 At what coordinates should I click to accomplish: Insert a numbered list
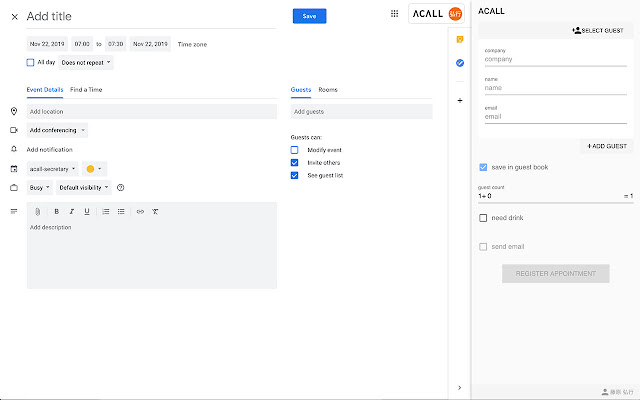click(106, 211)
